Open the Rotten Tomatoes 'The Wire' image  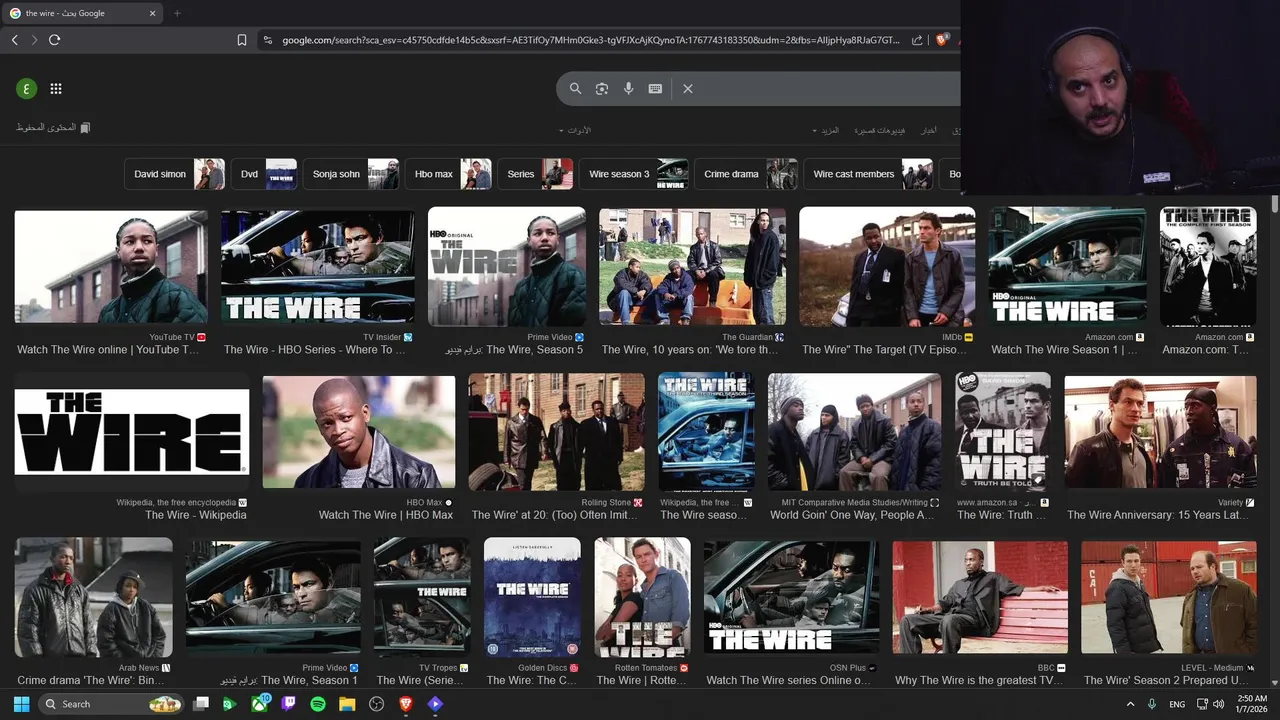(x=642, y=598)
